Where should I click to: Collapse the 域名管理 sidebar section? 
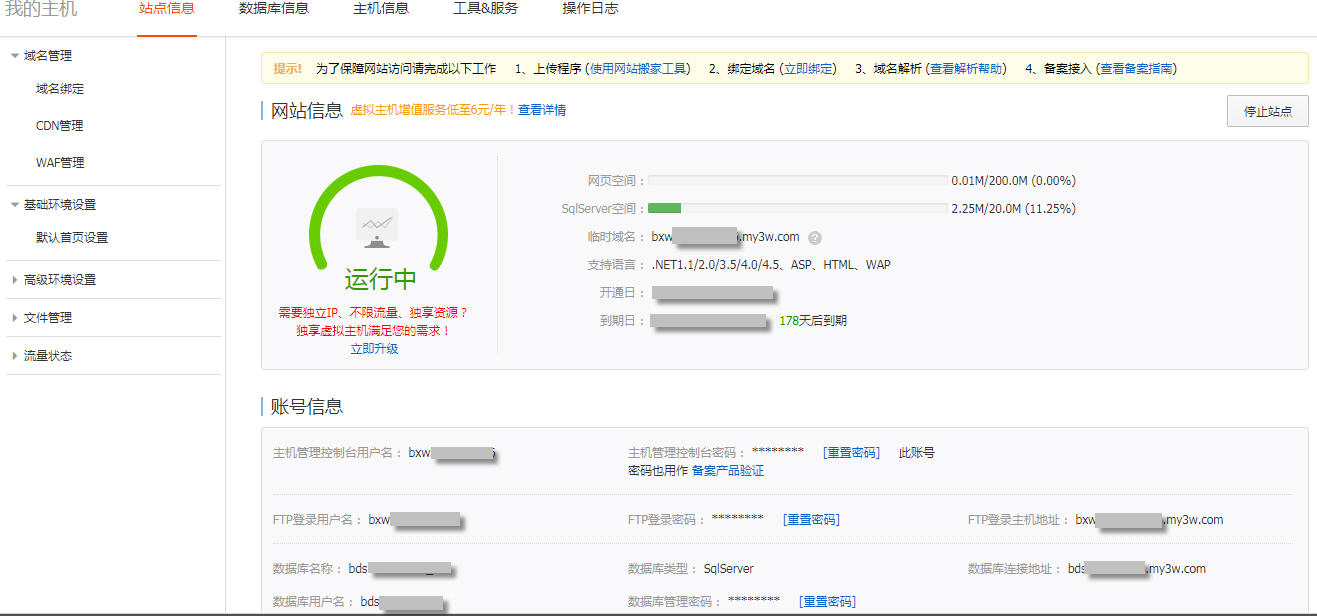point(47,56)
